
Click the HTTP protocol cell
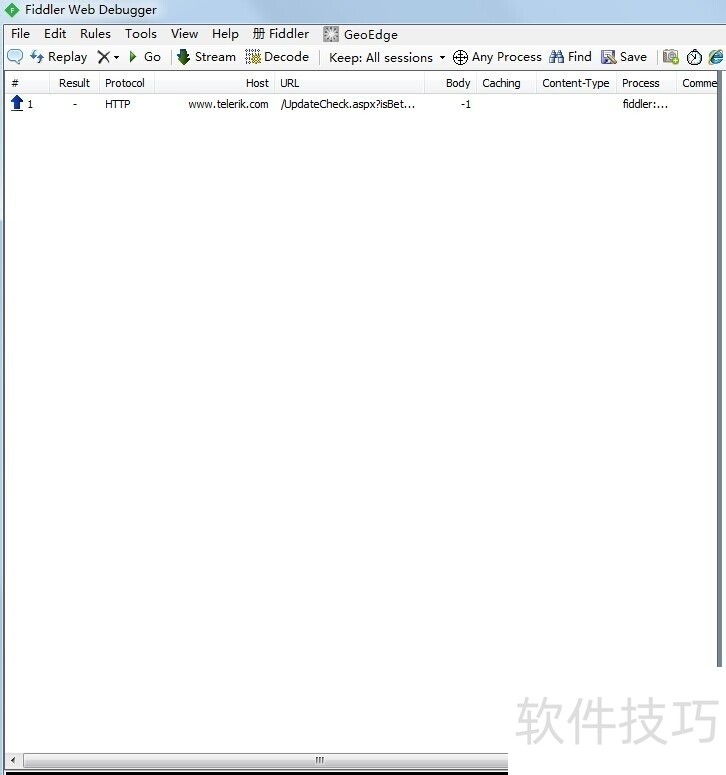[118, 104]
